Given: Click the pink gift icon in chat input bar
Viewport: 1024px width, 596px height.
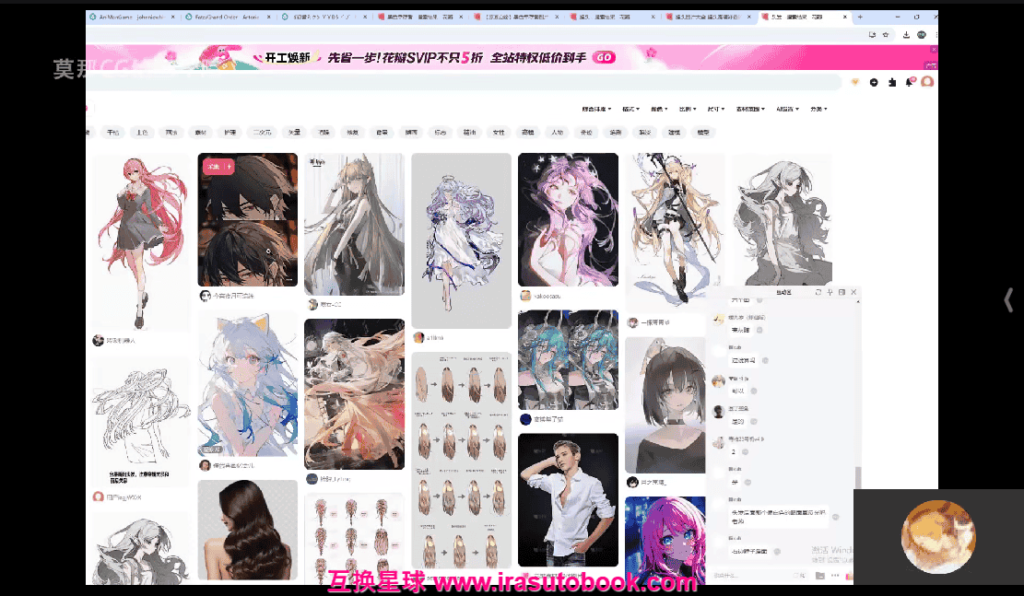Looking at the screenshot, I should (x=849, y=576).
